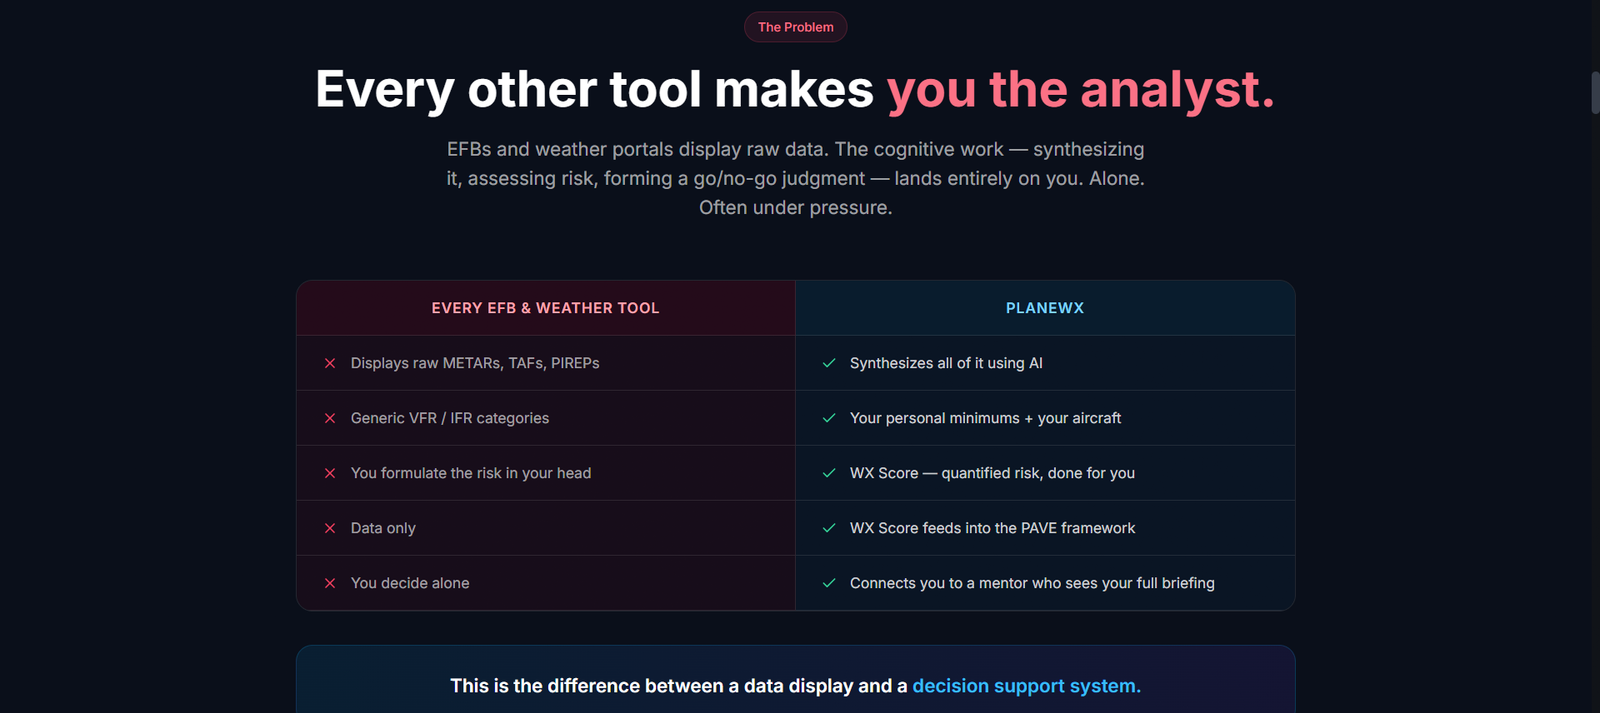Click the checkmark beside Your personal minimums
The image size is (1600, 713).
pyautogui.click(x=829, y=418)
